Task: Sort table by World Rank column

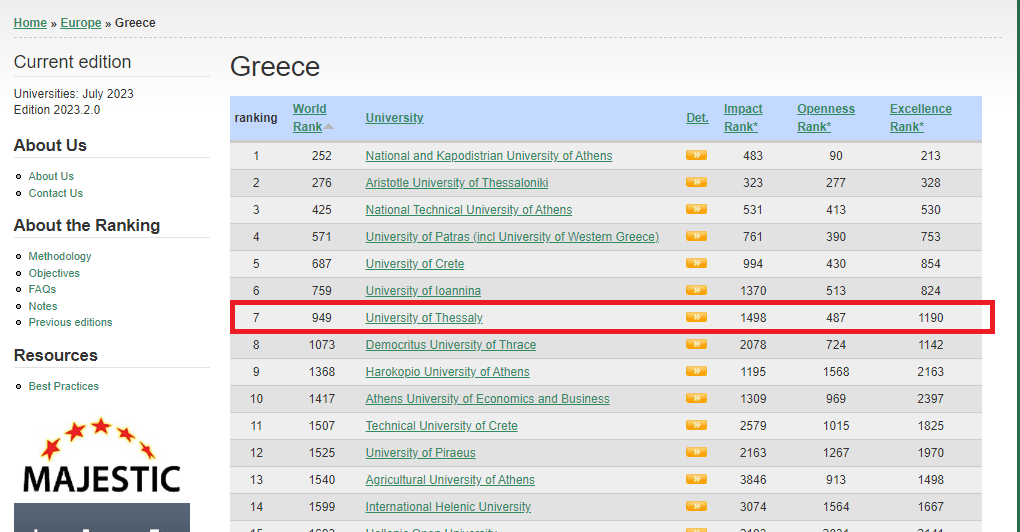Action: 309,118
